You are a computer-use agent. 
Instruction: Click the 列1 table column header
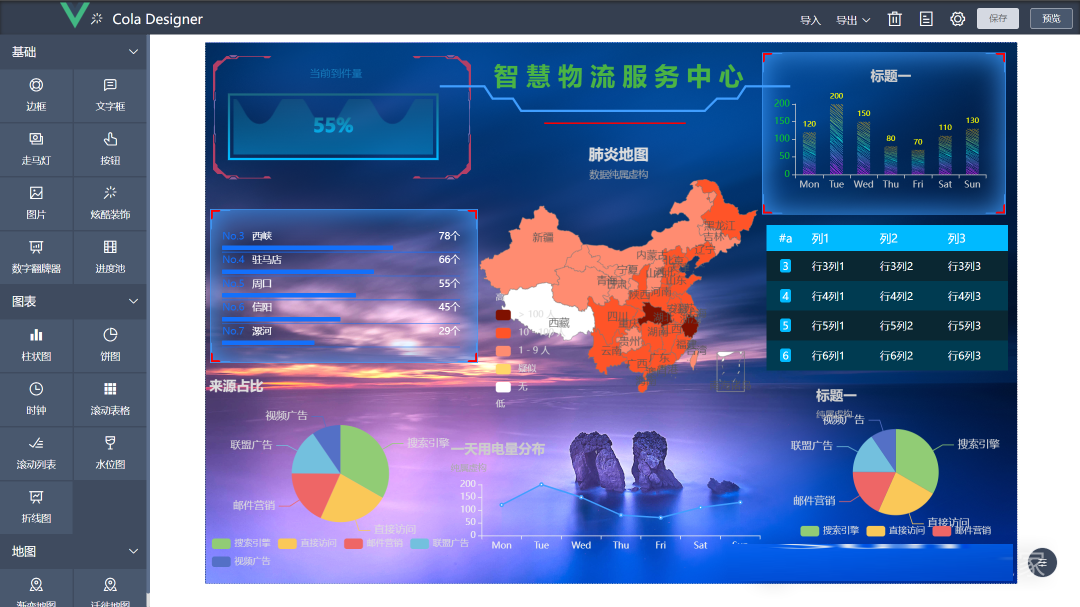(820, 238)
